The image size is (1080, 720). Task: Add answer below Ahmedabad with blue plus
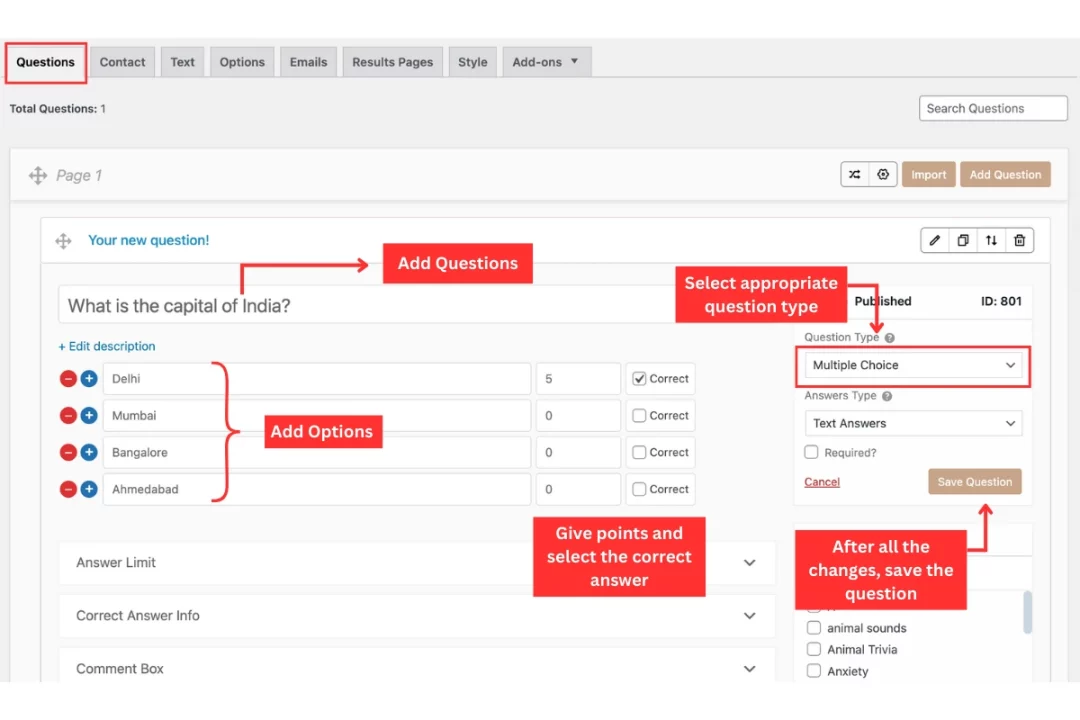click(x=89, y=490)
